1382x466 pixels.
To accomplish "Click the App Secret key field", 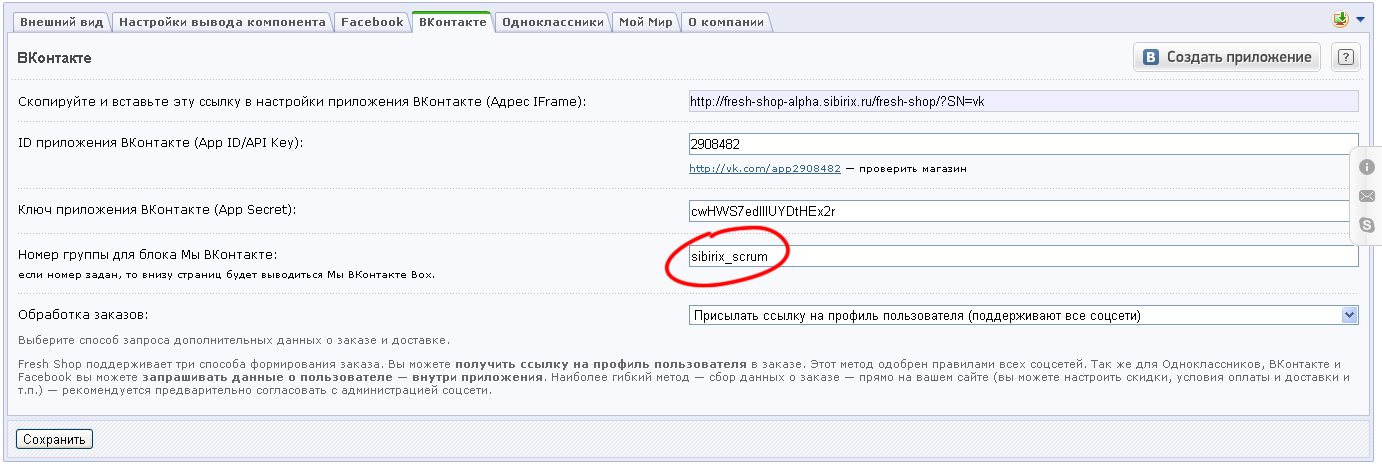I will [1023, 211].
